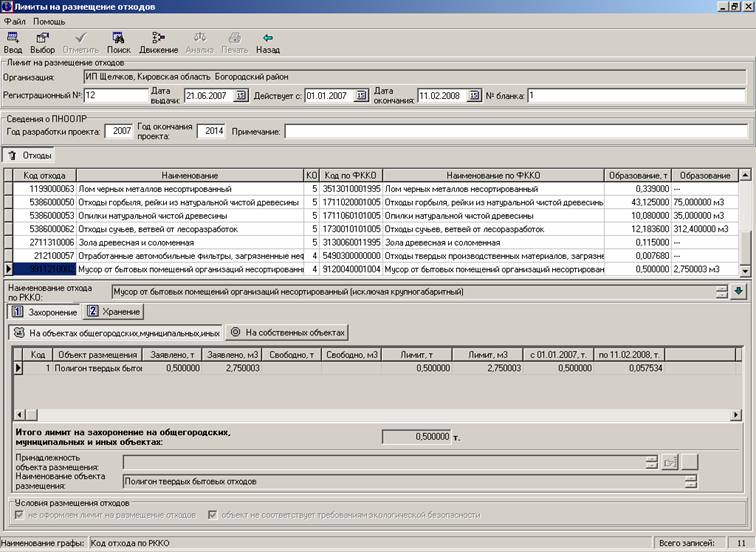Toggle 'объект не соответствует требованиям' checkbox
Screen dimensions: 756x552
point(213,514)
